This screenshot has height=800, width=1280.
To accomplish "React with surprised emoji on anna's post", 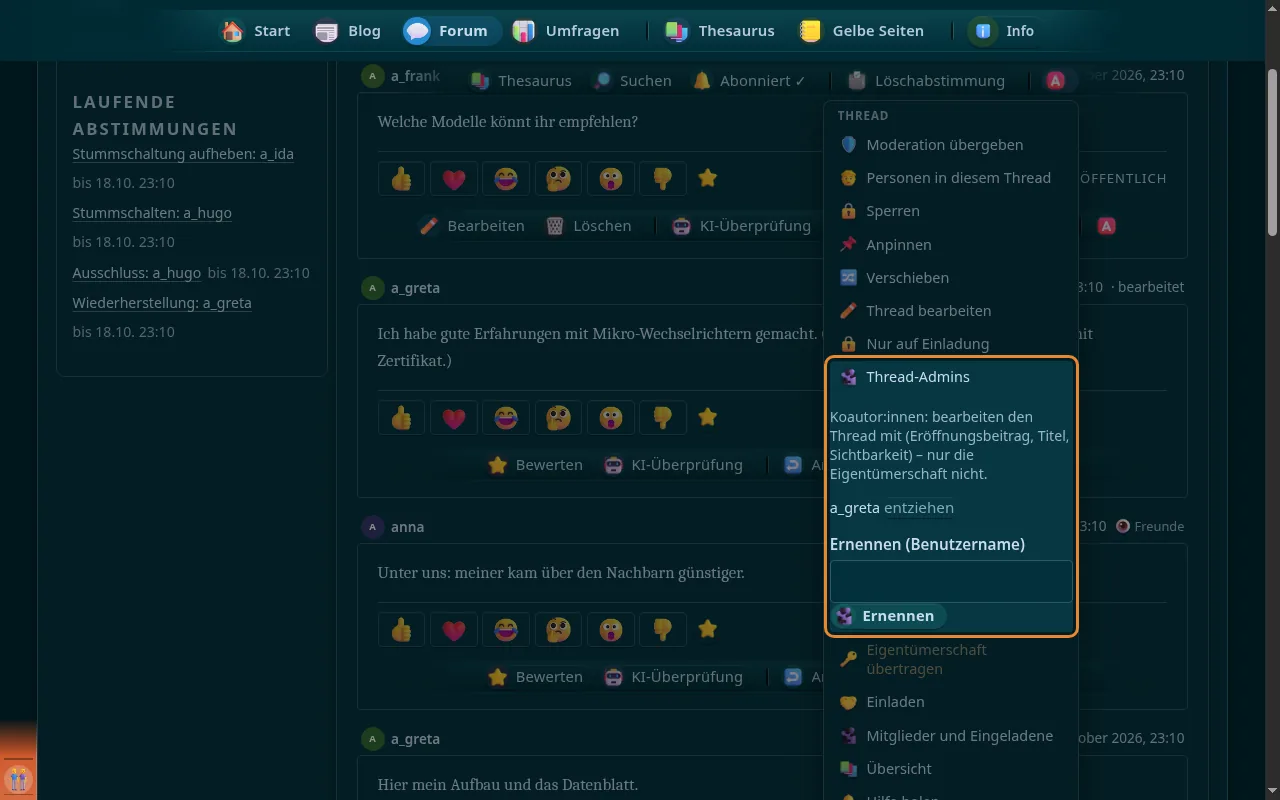I will point(610,629).
